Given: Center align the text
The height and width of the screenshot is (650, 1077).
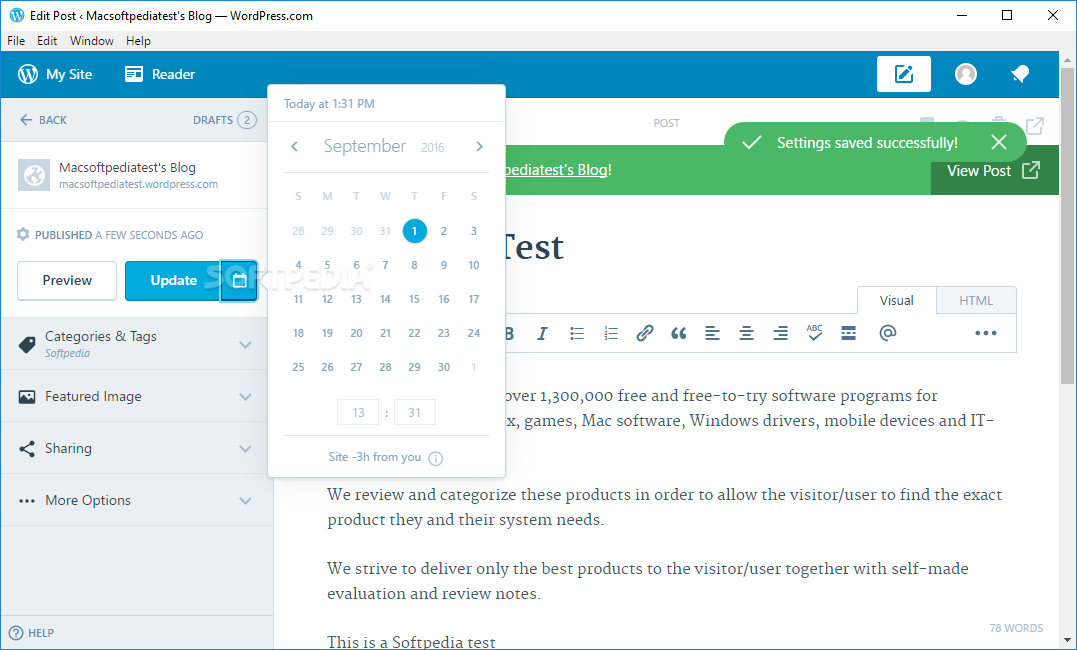Looking at the screenshot, I should (x=747, y=333).
